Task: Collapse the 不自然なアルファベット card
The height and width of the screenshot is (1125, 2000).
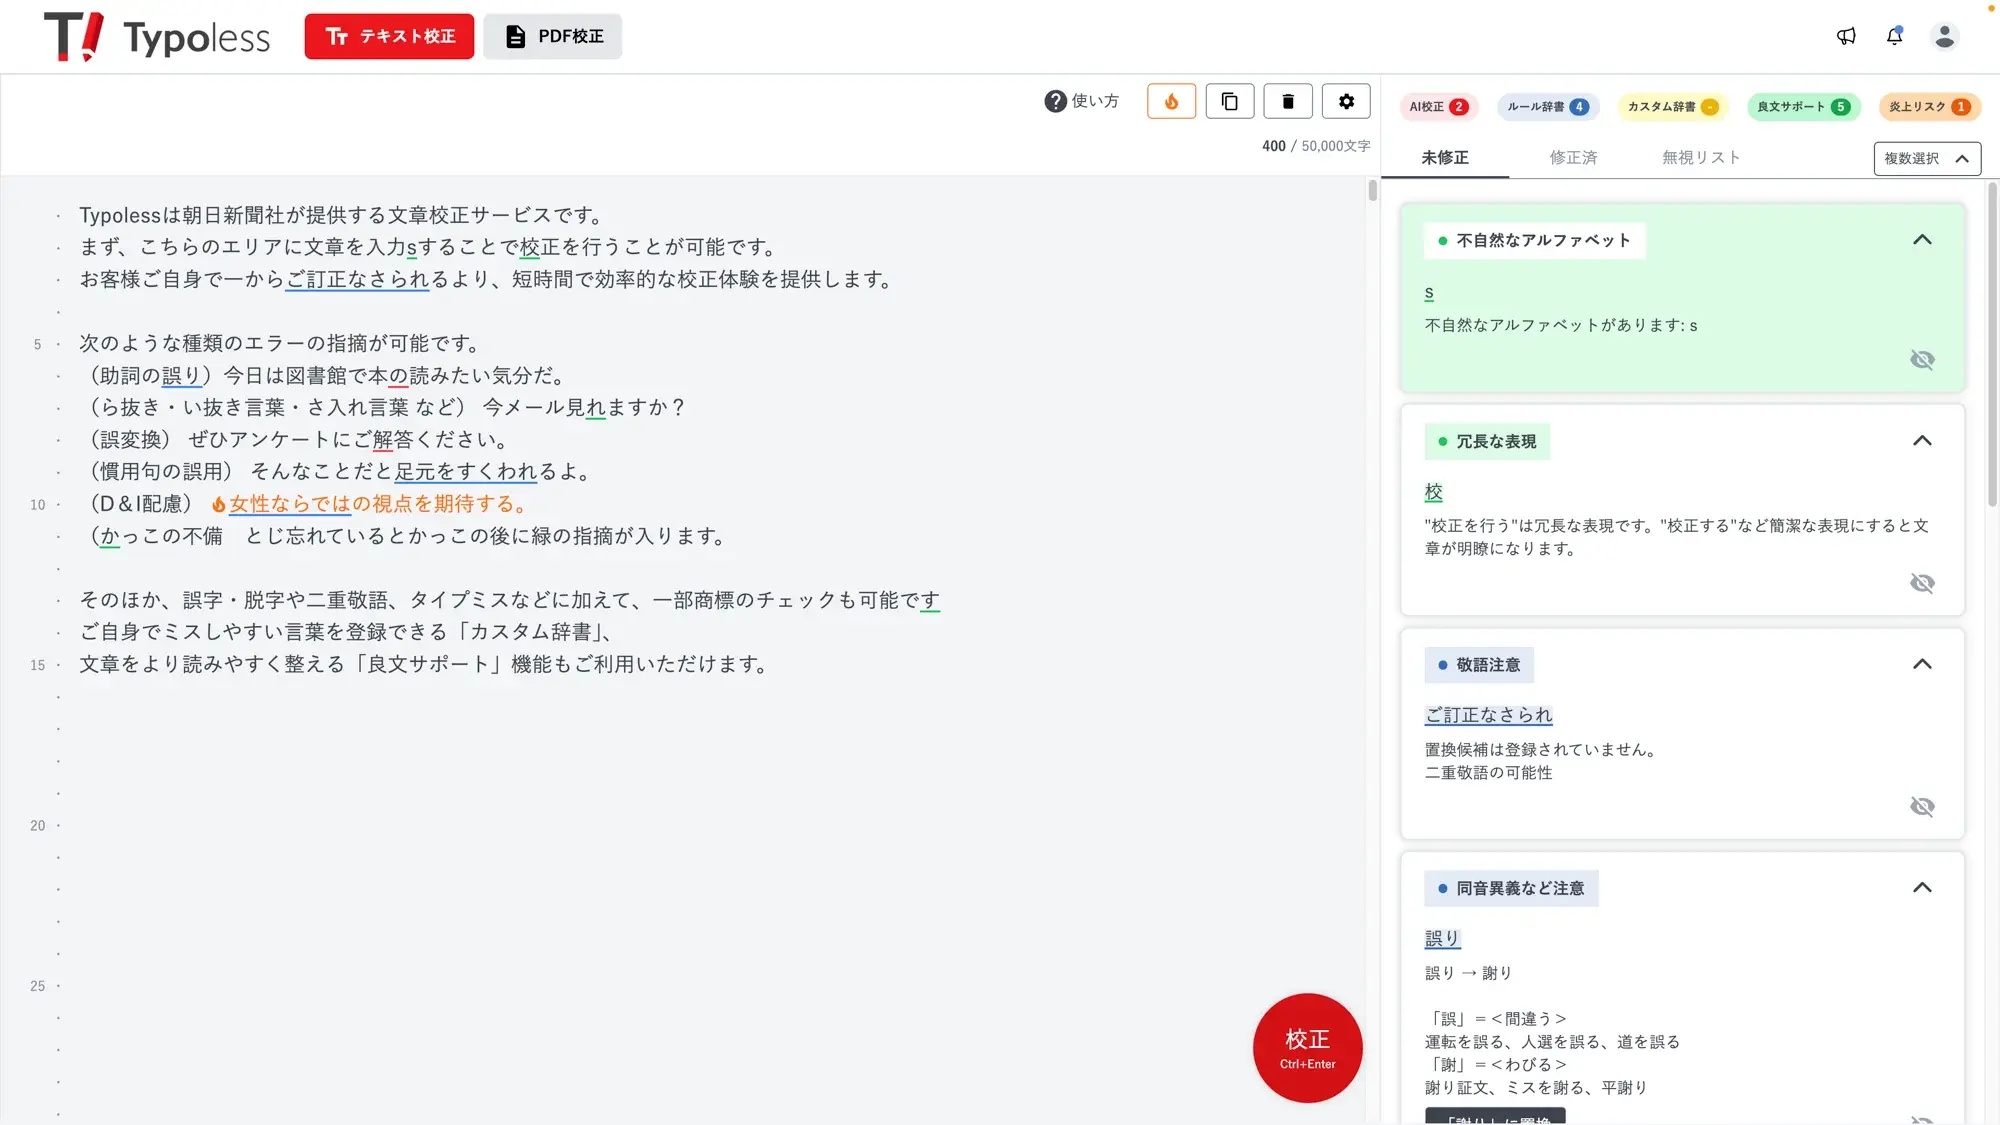Action: (1921, 240)
